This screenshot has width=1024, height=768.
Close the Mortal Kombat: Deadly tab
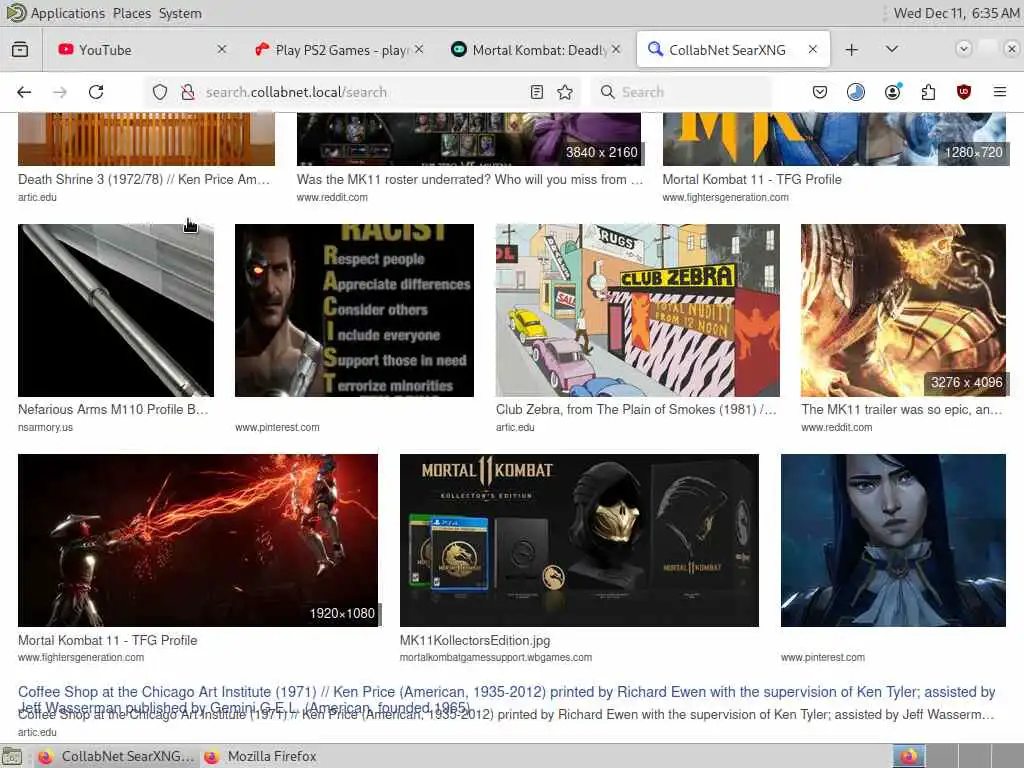tap(616, 49)
